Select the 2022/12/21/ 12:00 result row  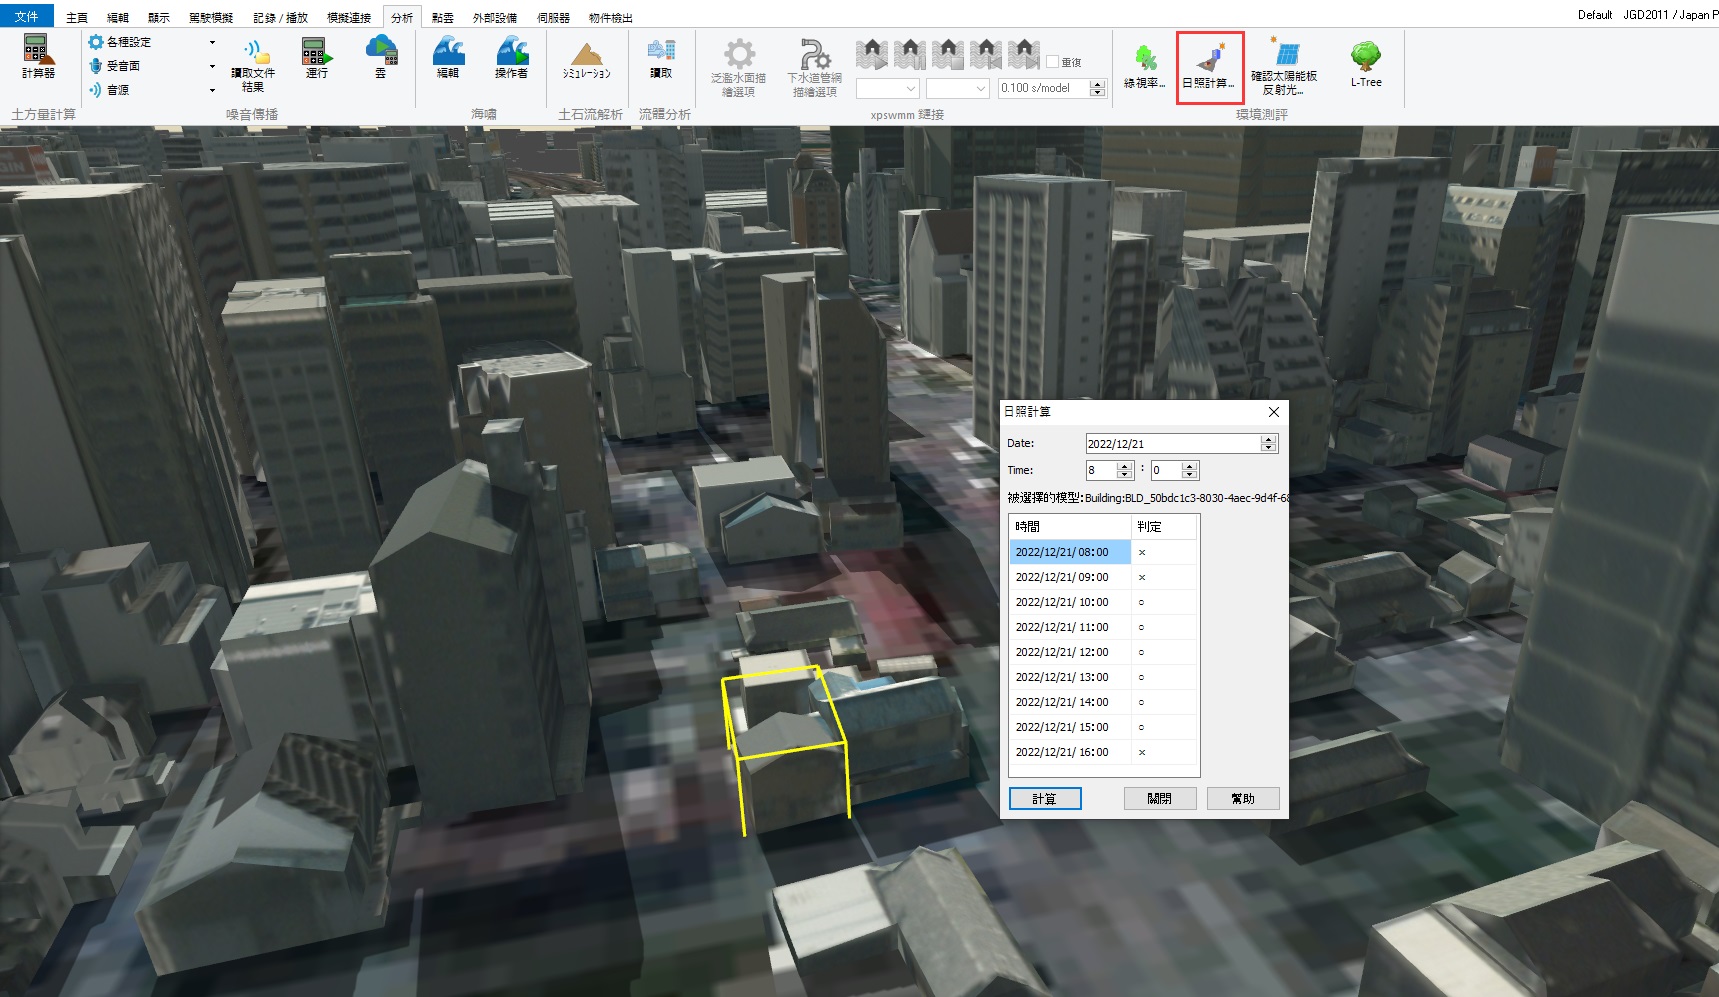click(1062, 652)
